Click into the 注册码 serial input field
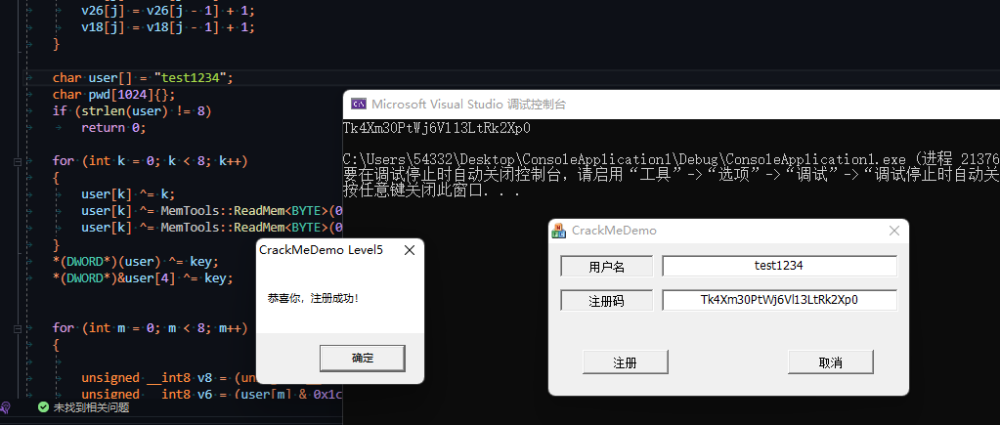This screenshot has width=1000, height=425. click(x=779, y=300)
